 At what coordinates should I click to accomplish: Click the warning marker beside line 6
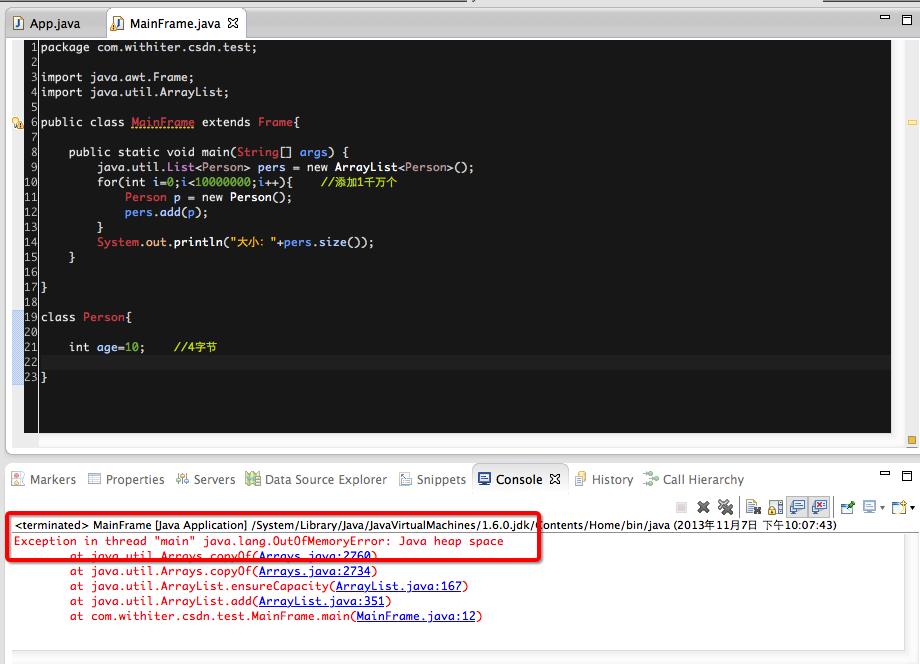tap(18, 123)
